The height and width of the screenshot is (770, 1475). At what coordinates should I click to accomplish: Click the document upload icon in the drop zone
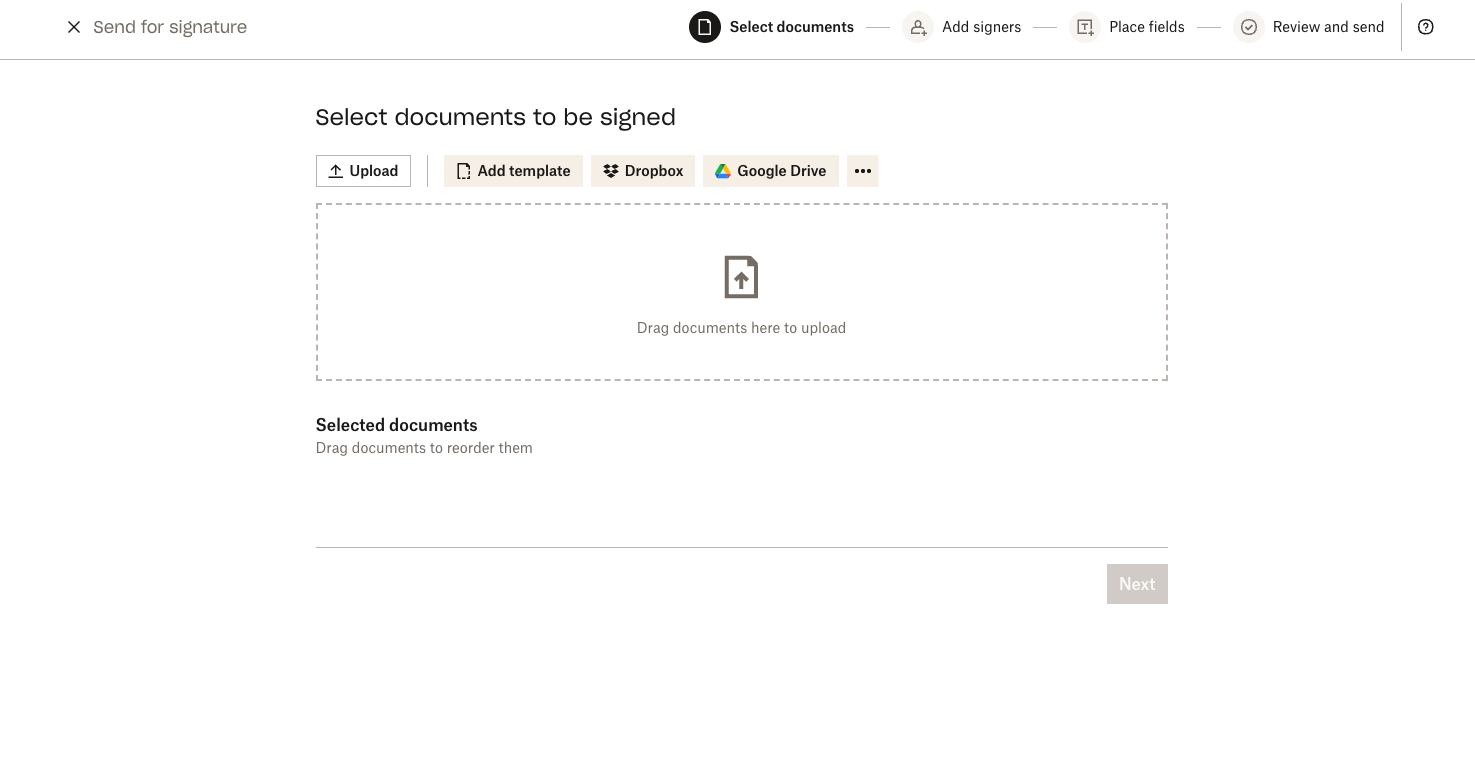[741, 277]
